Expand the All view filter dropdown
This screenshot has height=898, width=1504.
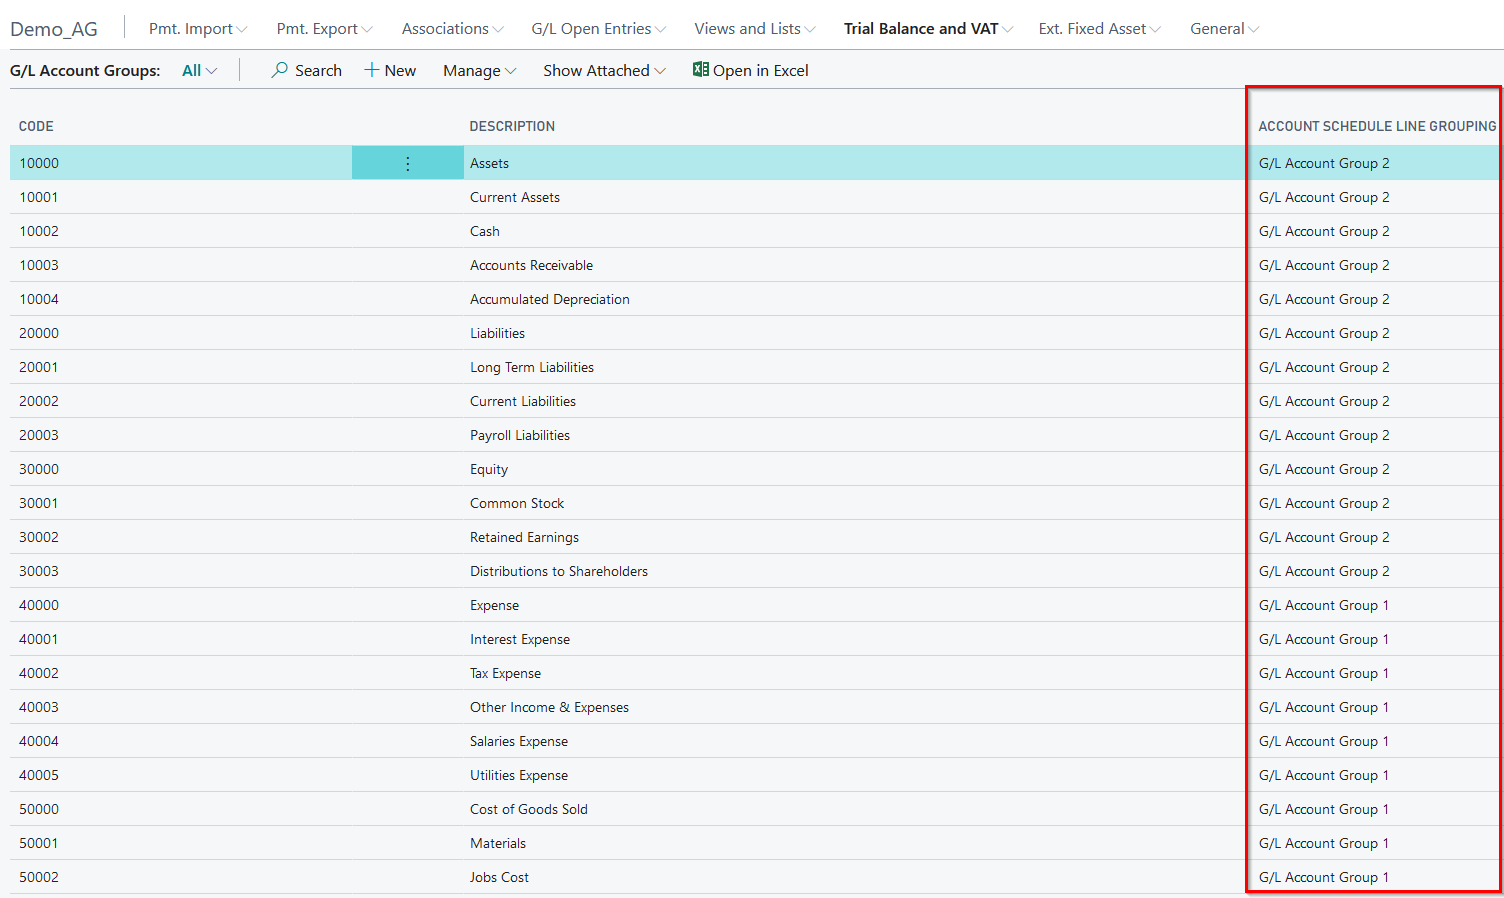(199, 71)
